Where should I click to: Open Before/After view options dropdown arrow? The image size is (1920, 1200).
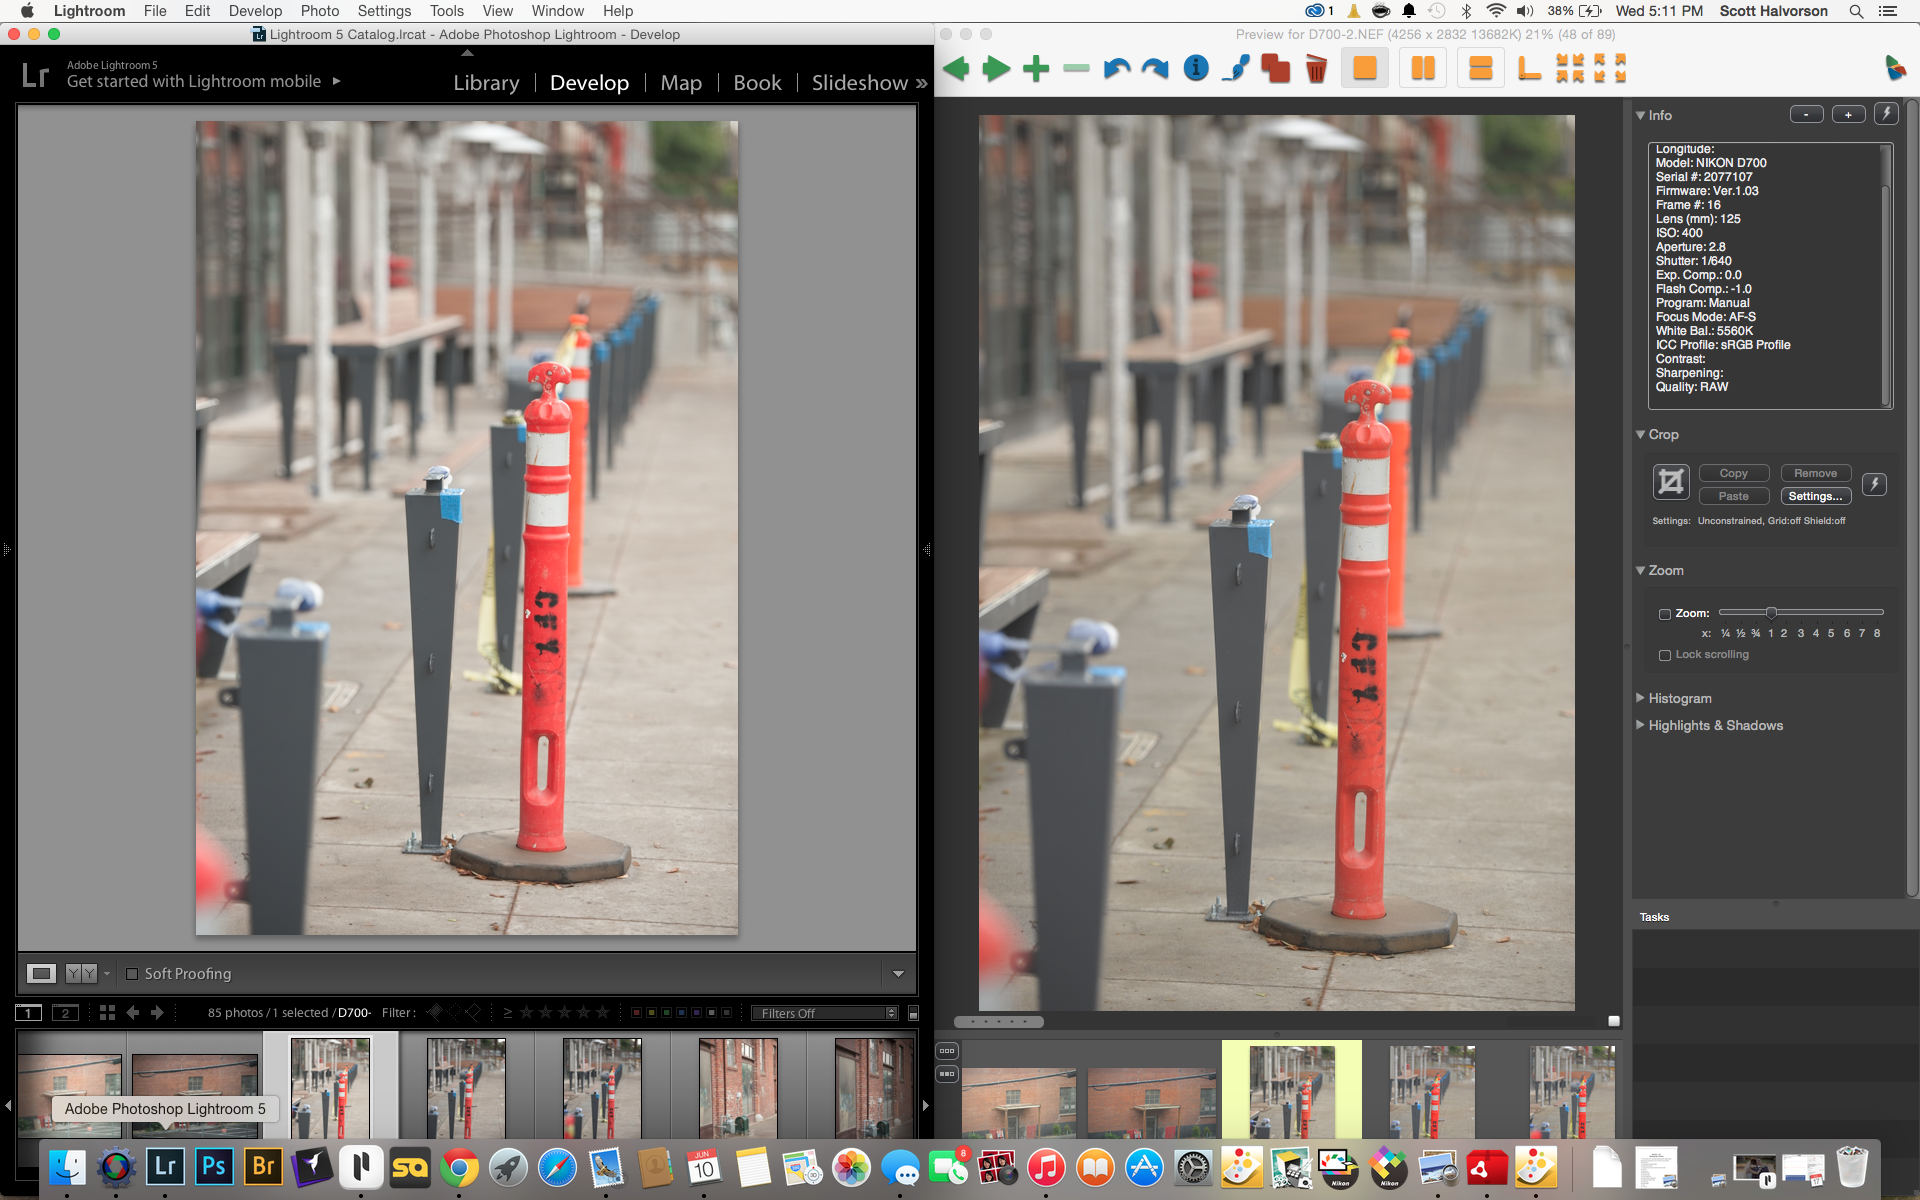(x=107, y=974)
